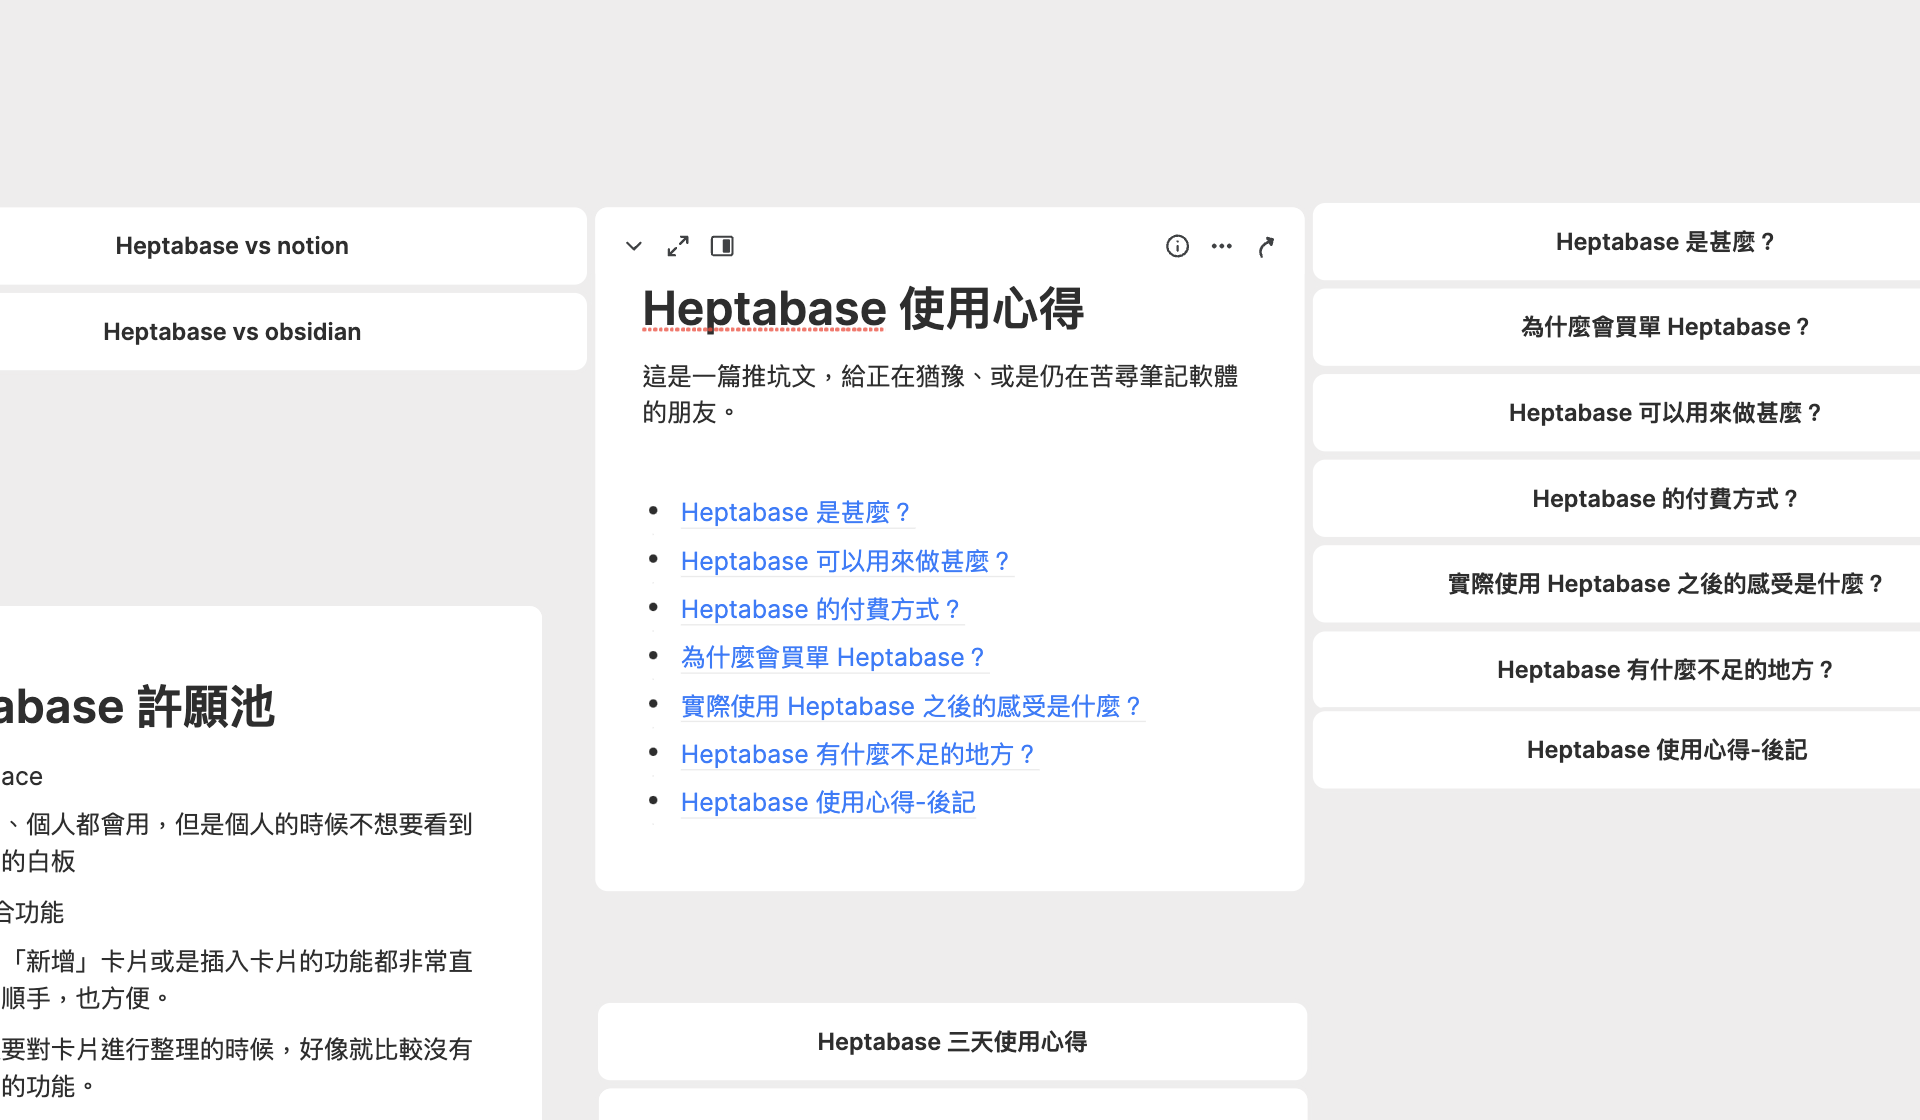1920x1120 pixels.
Task: Open the 'Heptabase 可以用來做甚麼？' link
Action: click(845, 561)
